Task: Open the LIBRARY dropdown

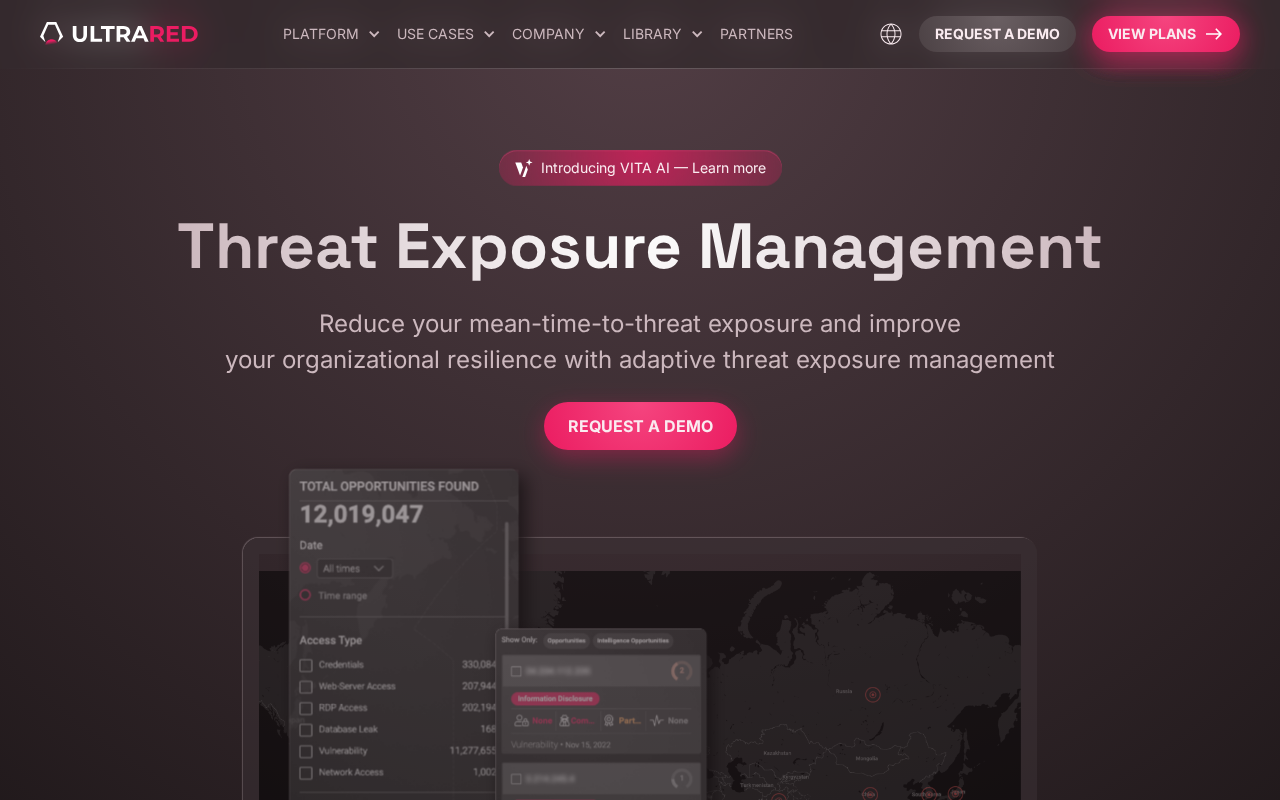Action: pos(663,34)
